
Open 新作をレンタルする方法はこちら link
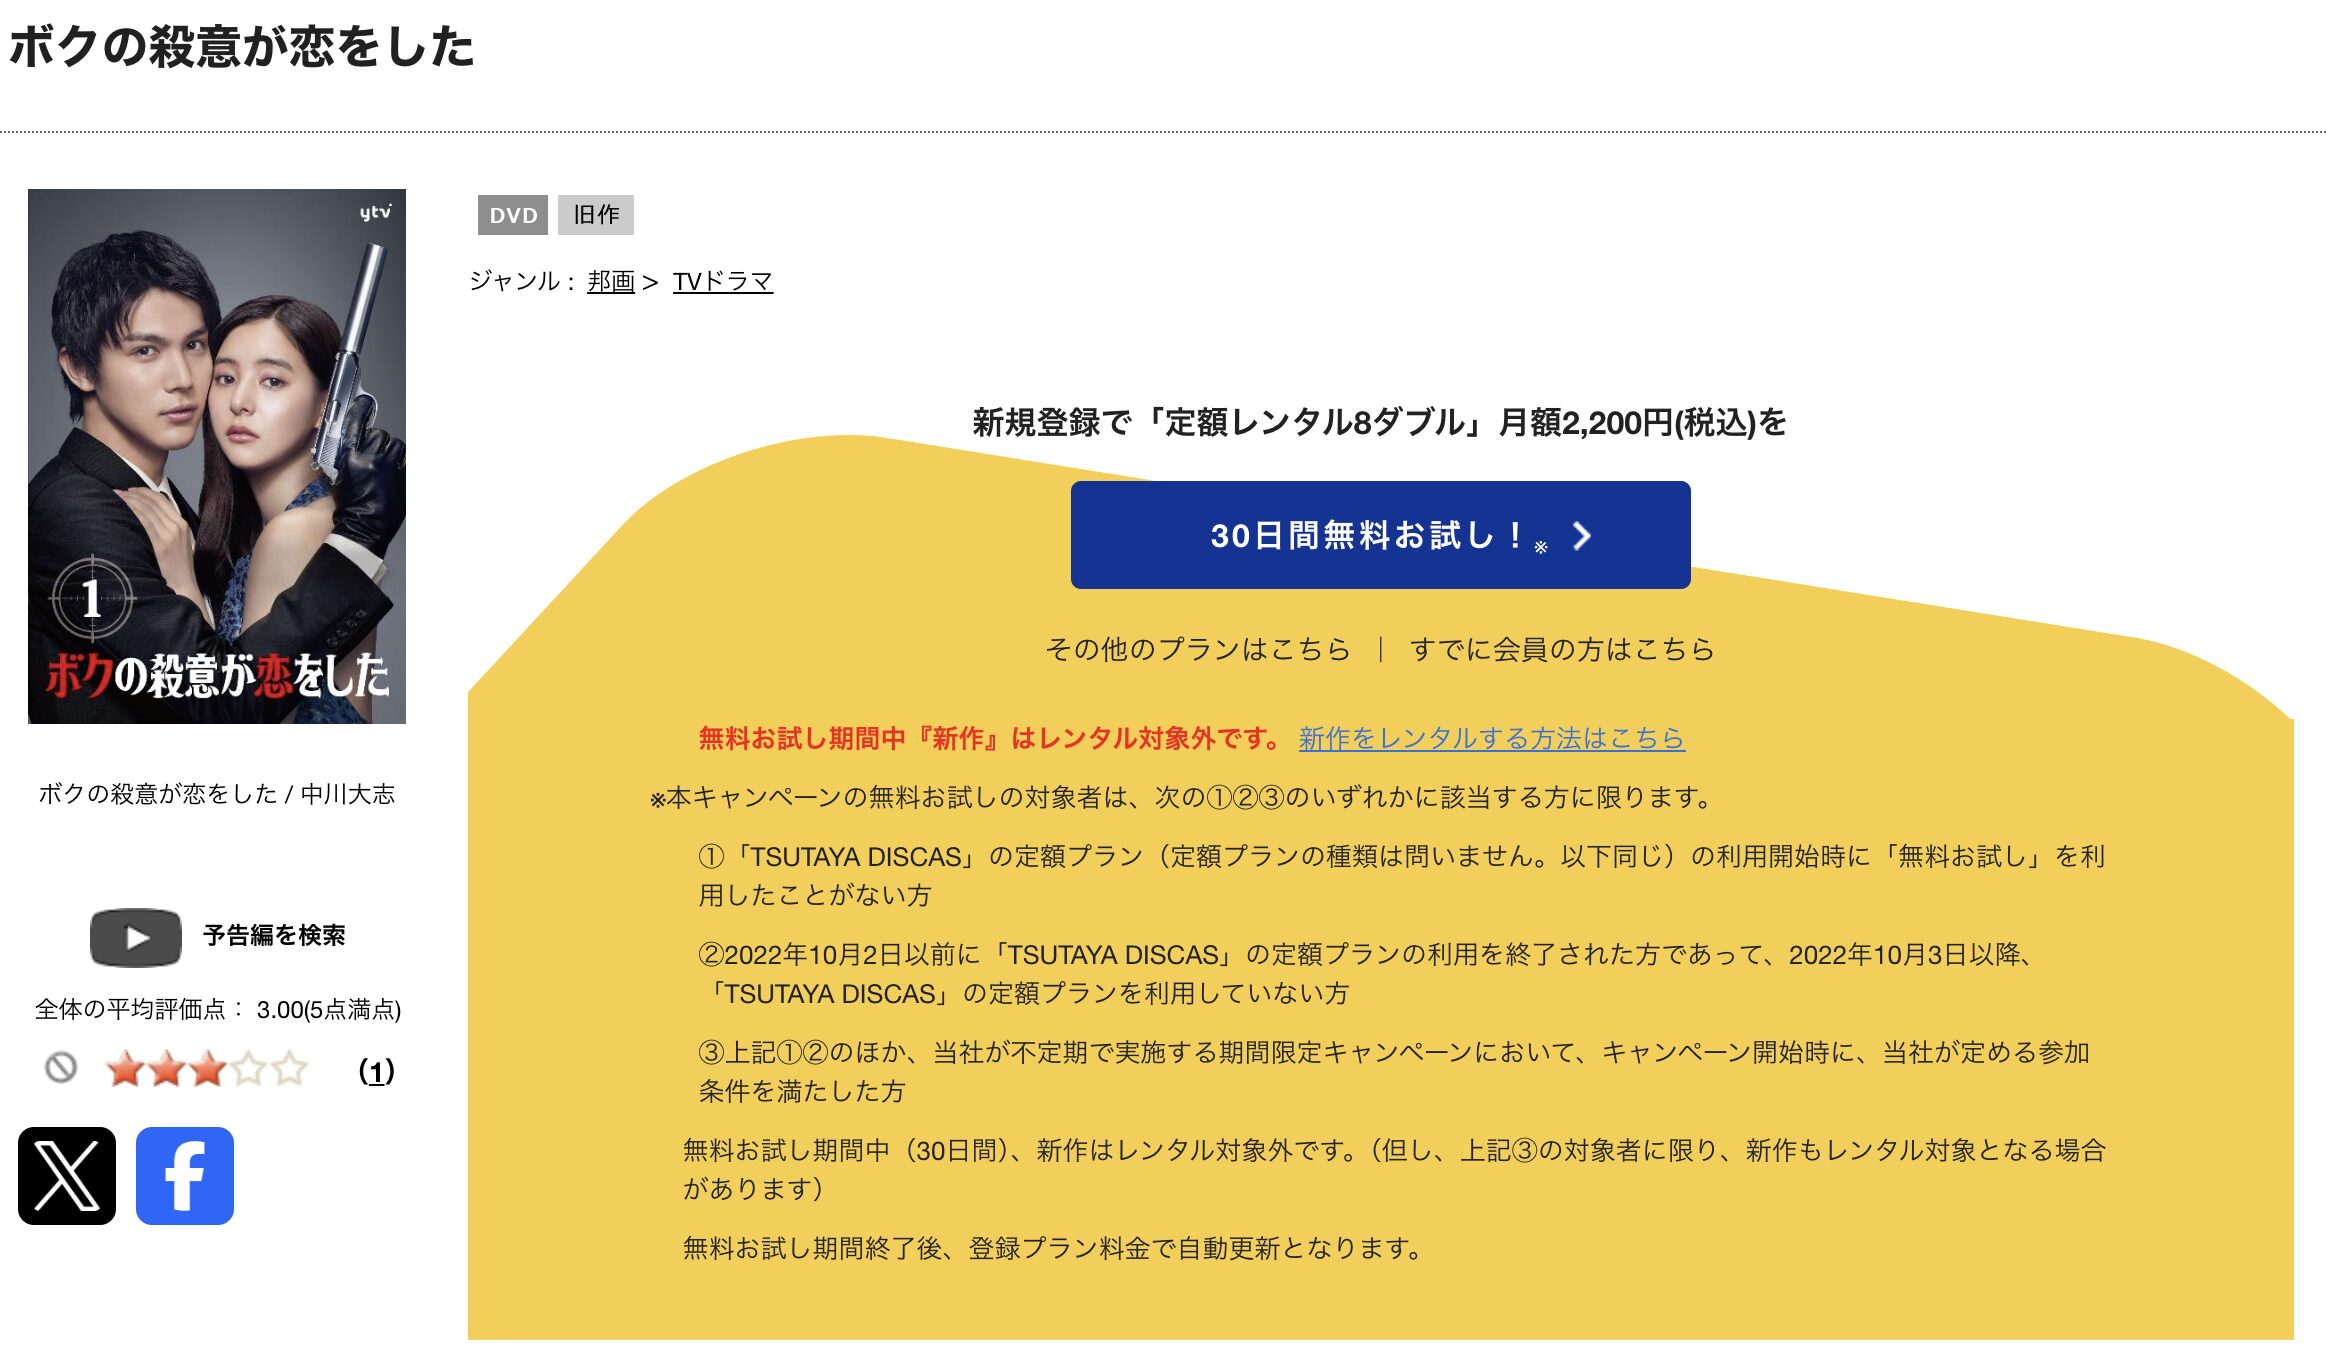tap(1492, 738)
